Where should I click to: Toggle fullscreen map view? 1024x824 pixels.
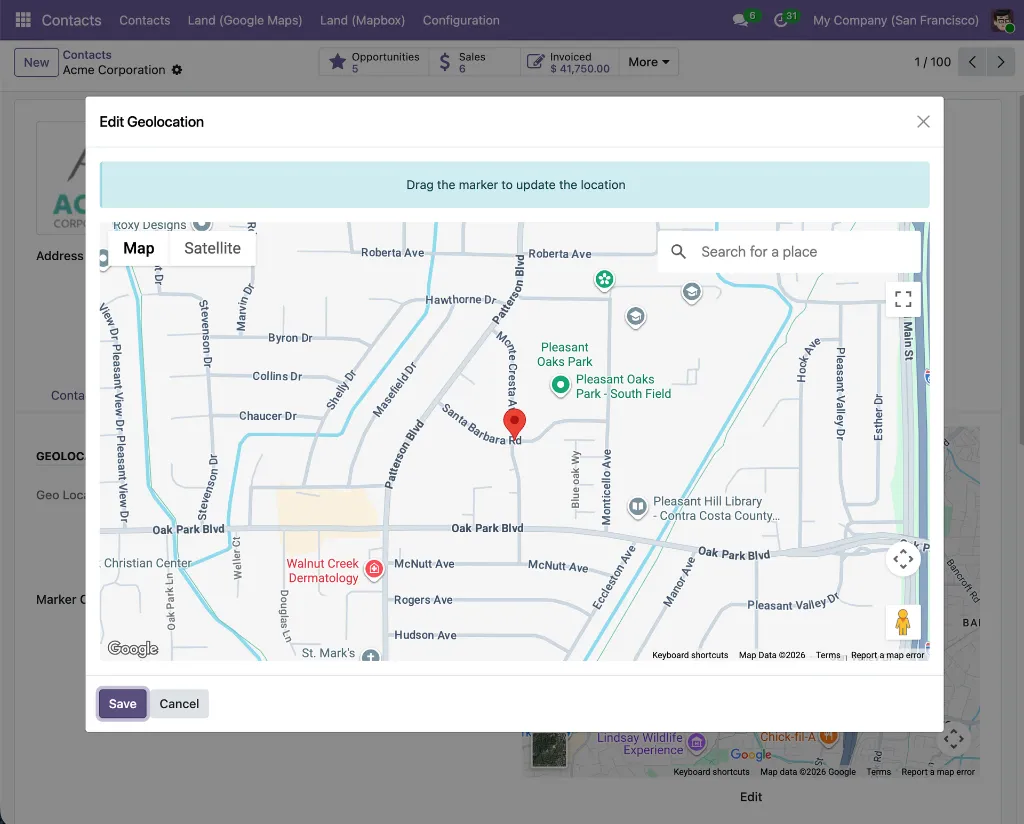[x=903, y=299]
